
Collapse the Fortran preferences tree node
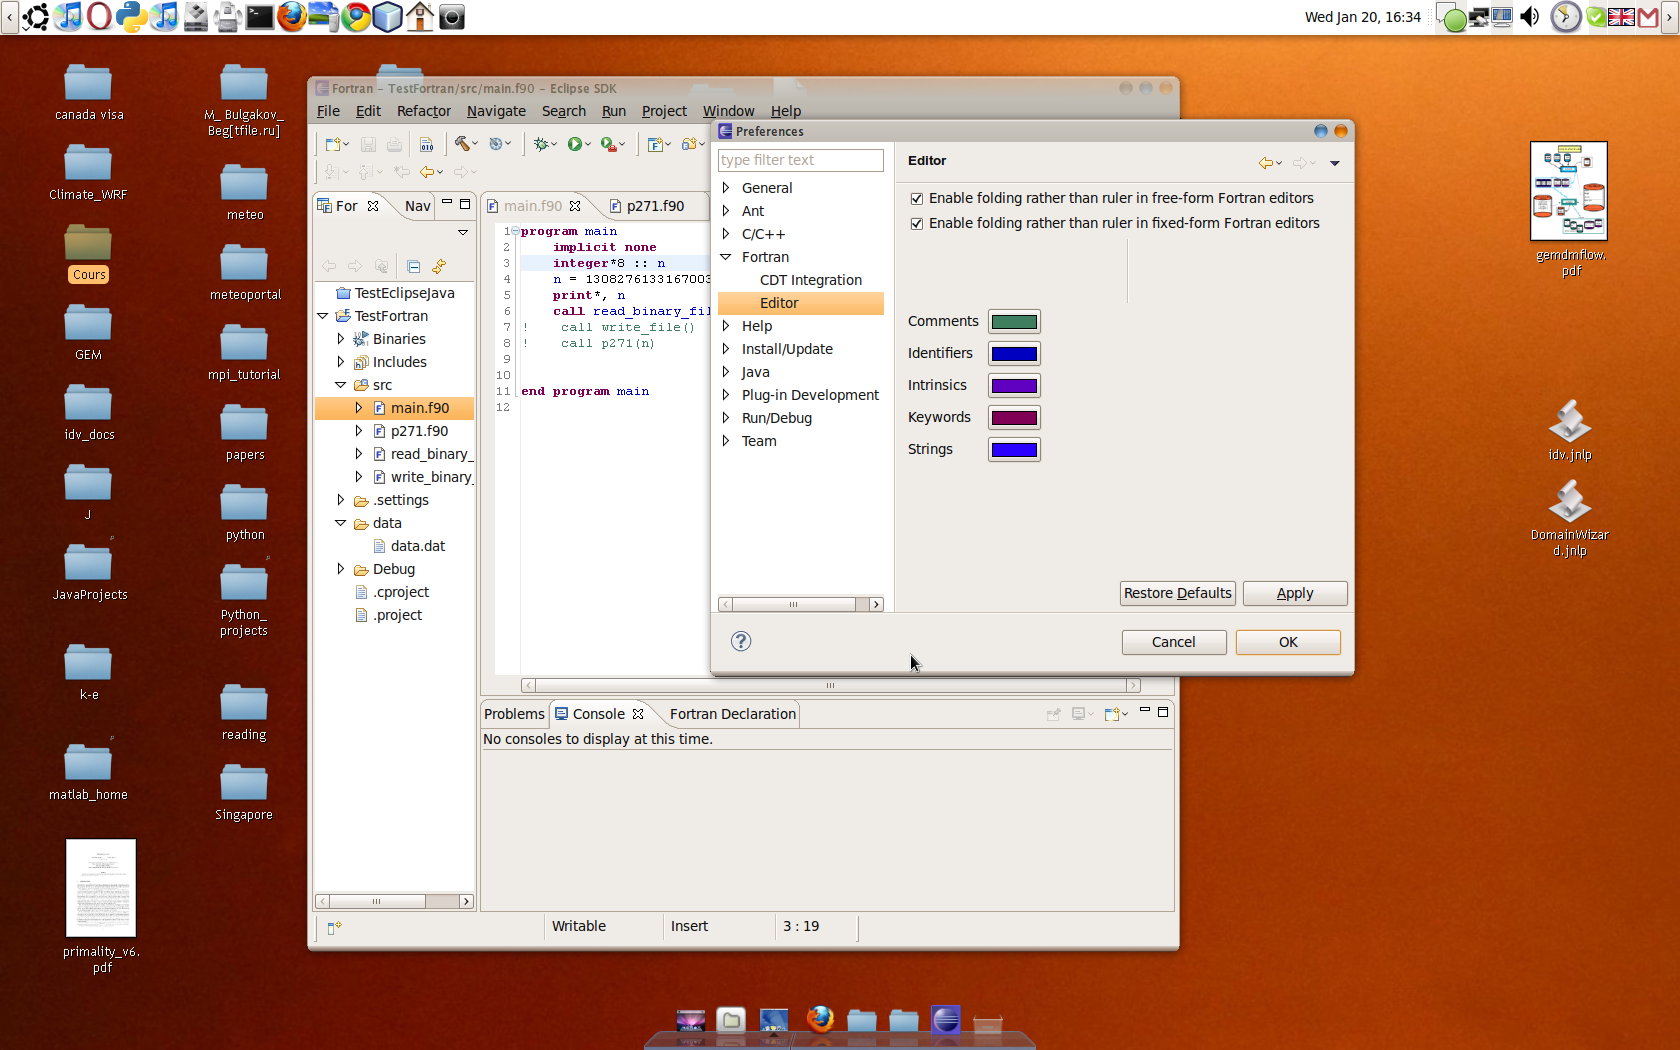click(726, 257)
